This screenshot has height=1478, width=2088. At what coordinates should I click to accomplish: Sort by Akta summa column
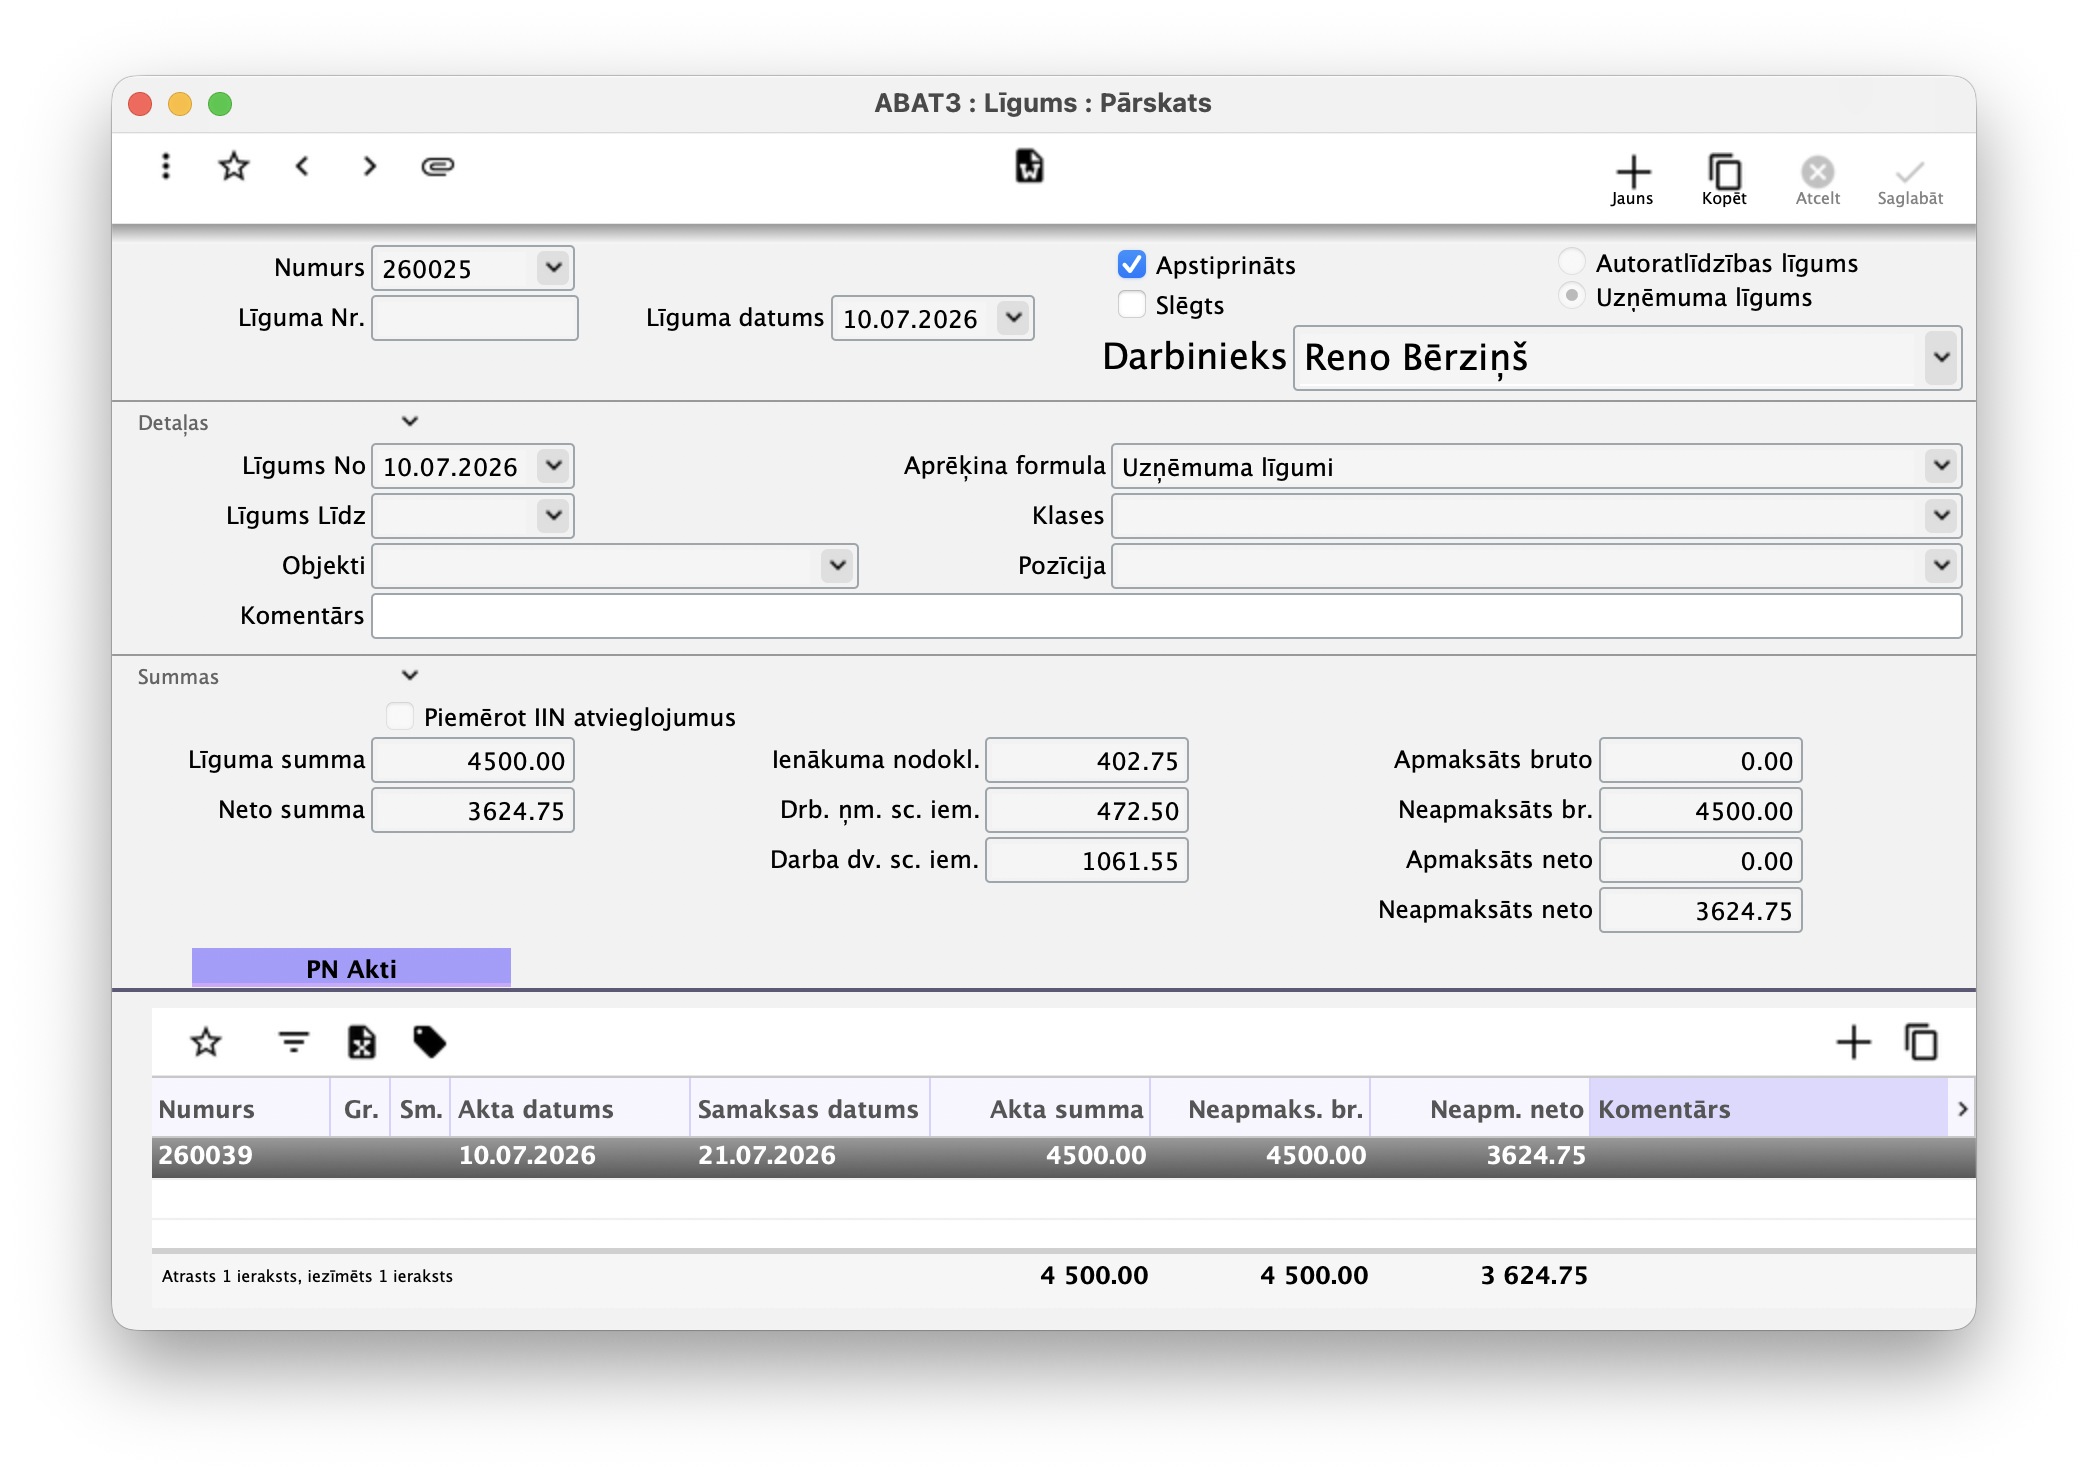pyautogui.click(x=1040, y=1109)
